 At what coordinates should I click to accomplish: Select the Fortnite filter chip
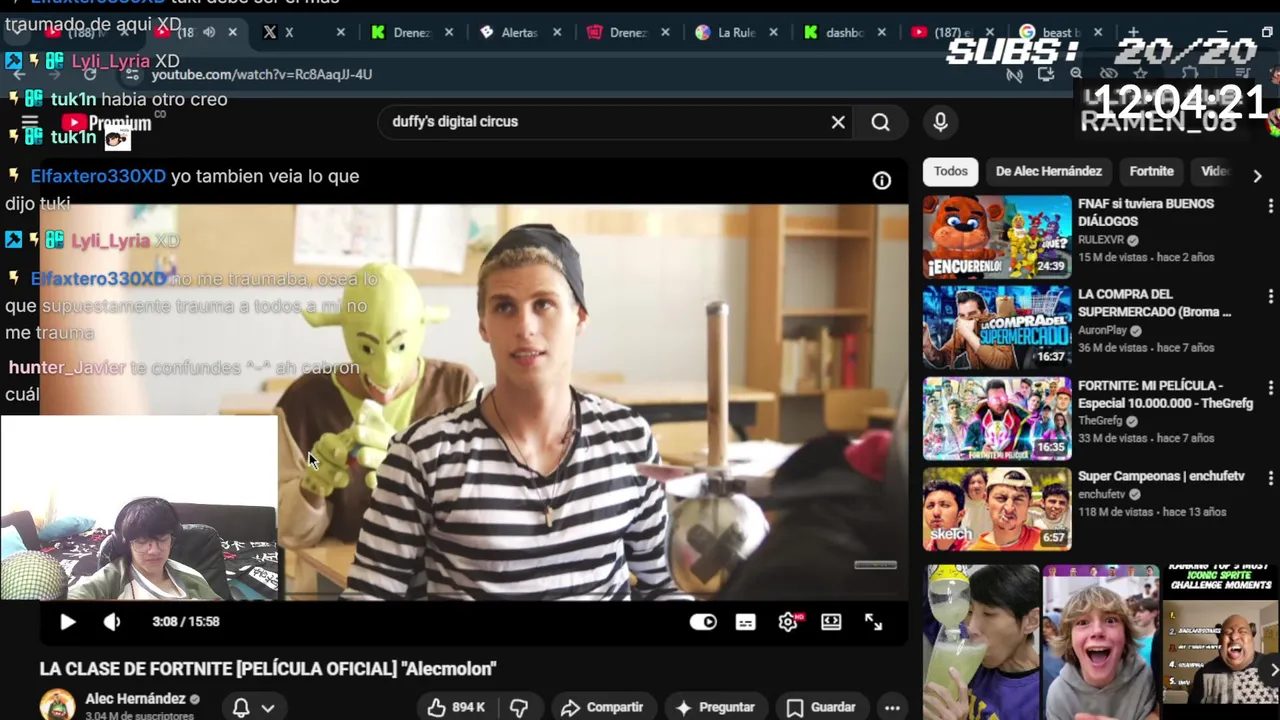(1152, 172)
